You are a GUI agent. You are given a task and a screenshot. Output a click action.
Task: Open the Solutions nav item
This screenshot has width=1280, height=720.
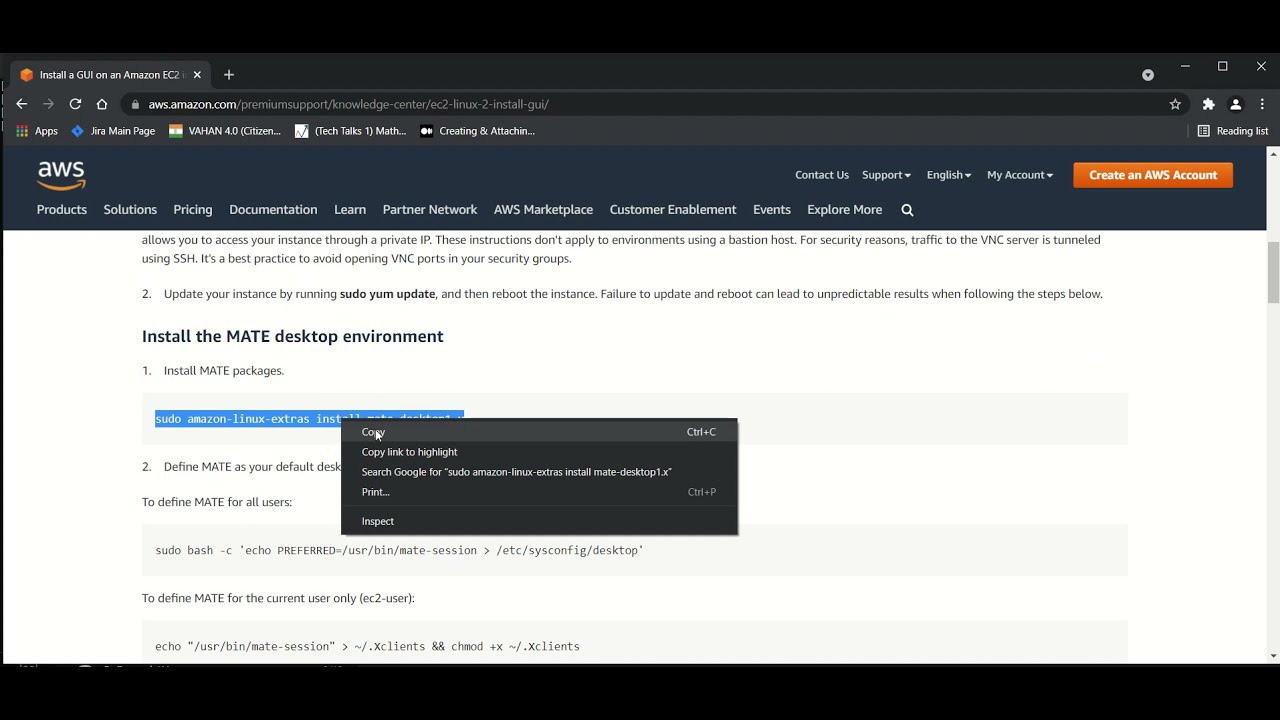(x=130, y=210)
